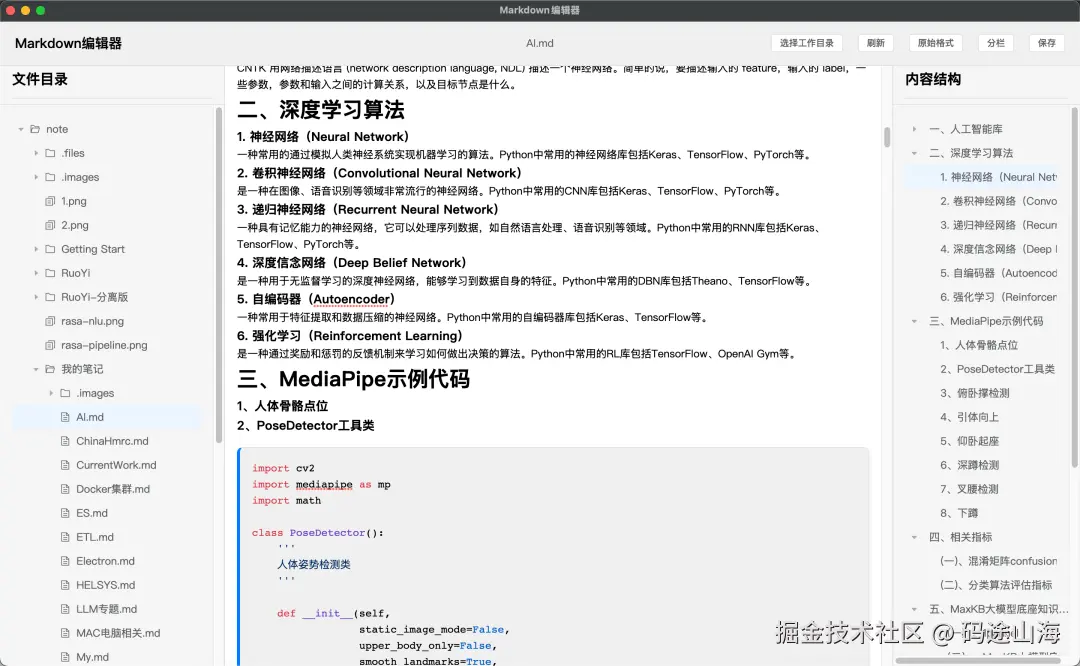Collapse the 我的笔记 folder arrow
The height and width of the screenshot is (666, 1080).
tap(36, 369)
